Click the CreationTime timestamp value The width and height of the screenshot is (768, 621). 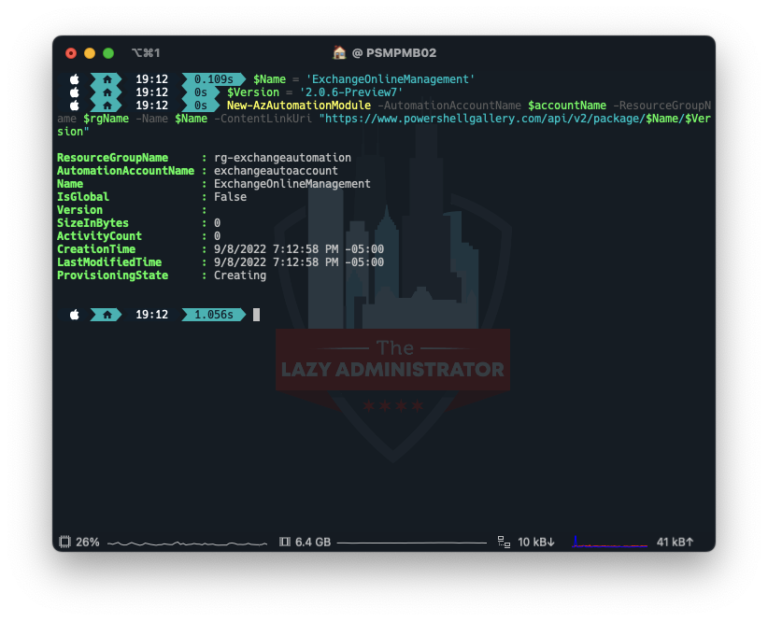click(x=299, y=249)
